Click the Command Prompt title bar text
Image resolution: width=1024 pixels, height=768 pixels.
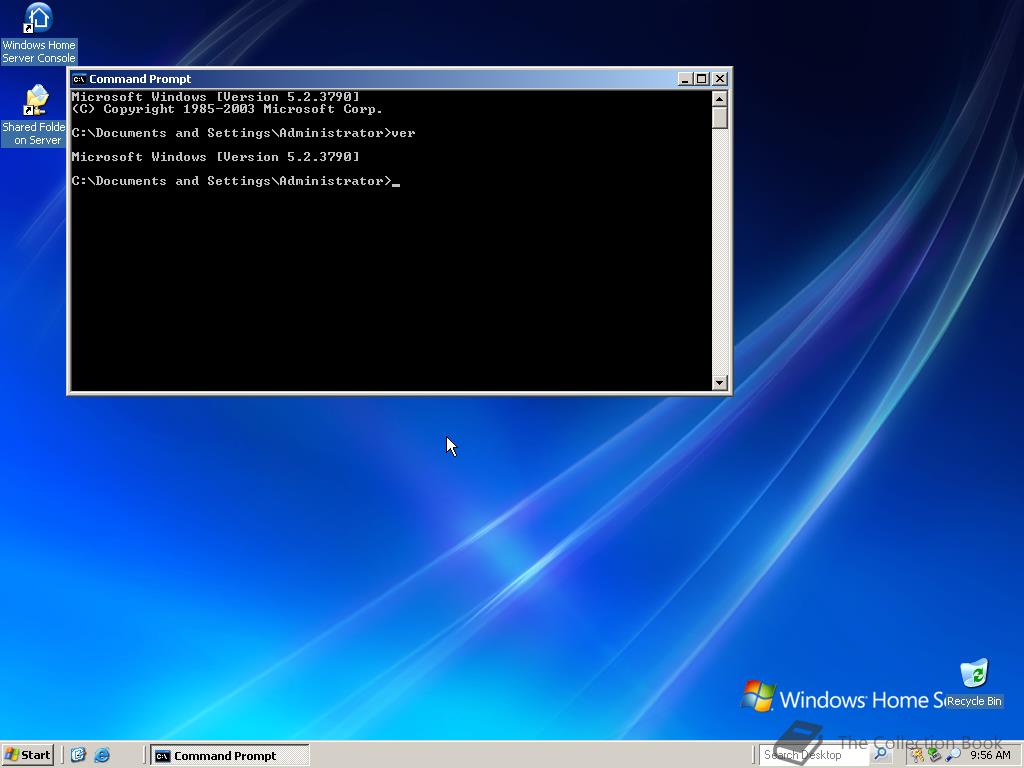tap(140, 79)
